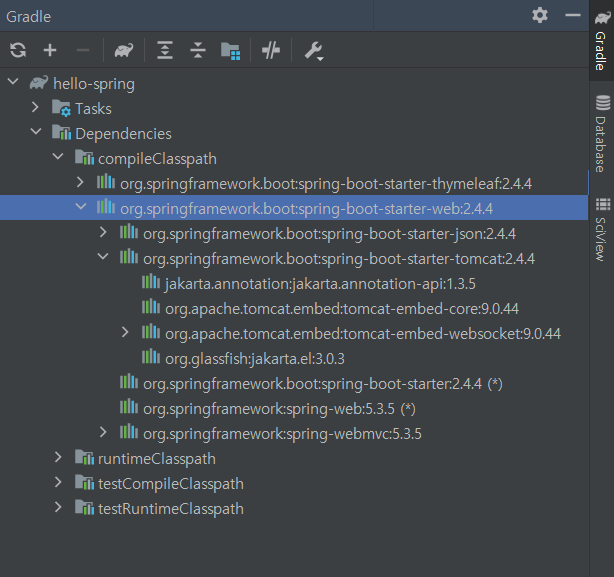Click the testRuntimeClasspath folder icon
The height and width of the screenshot is (577, 614).
tap(84, 507)
